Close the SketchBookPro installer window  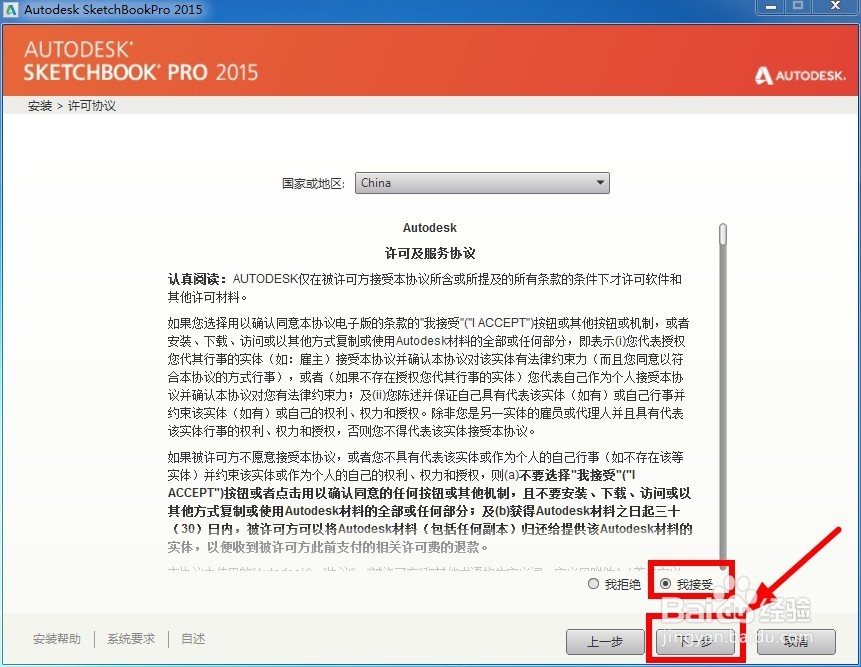[x=835, y=7]
